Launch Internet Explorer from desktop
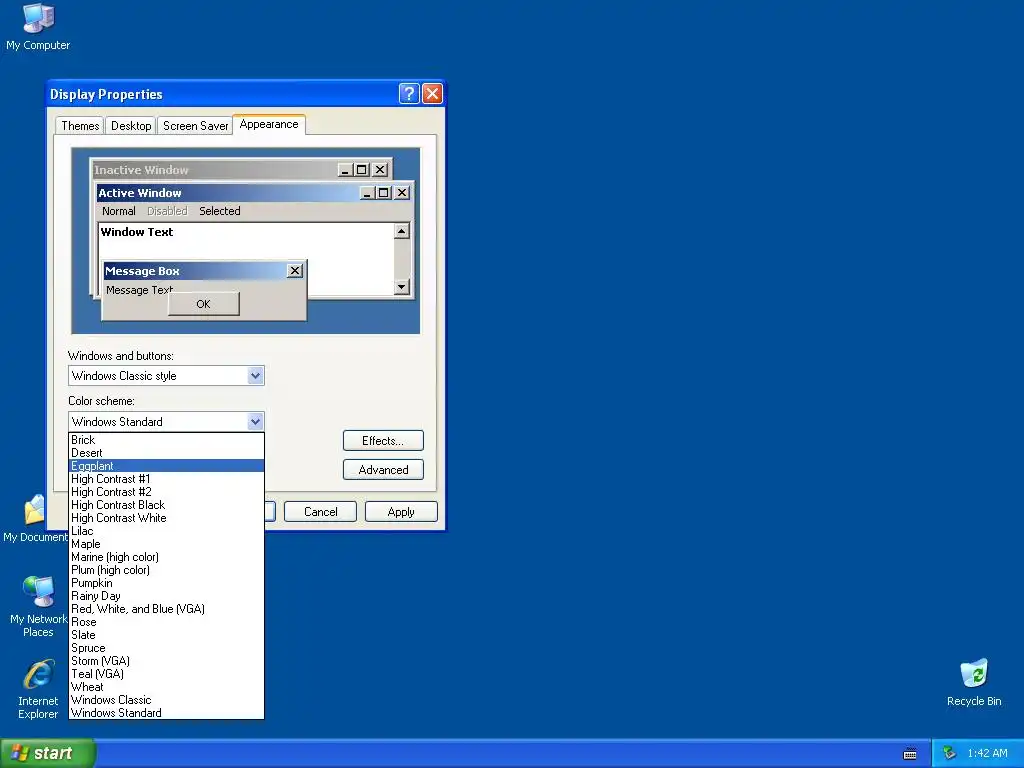The width and height of the screenshot is (1024, 768). (38, 690)
